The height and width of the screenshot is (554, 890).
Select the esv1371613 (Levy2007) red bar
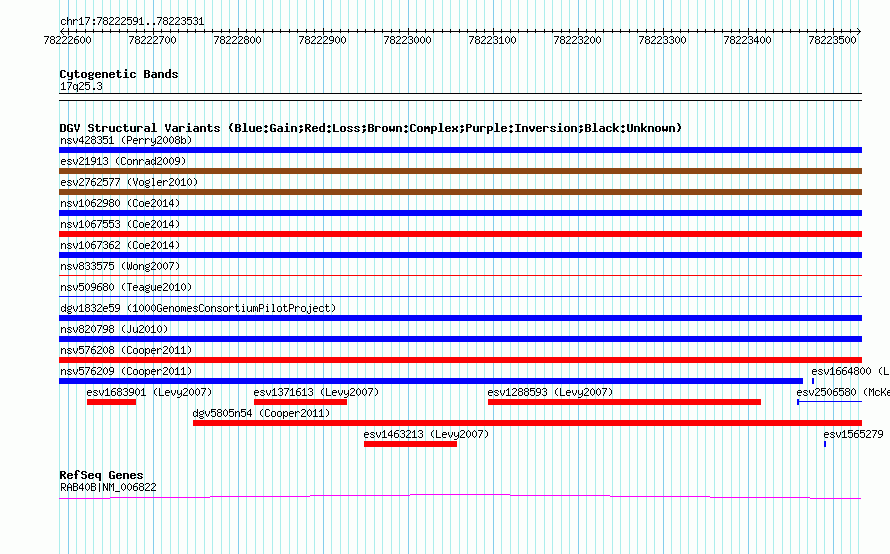[300, 402]
